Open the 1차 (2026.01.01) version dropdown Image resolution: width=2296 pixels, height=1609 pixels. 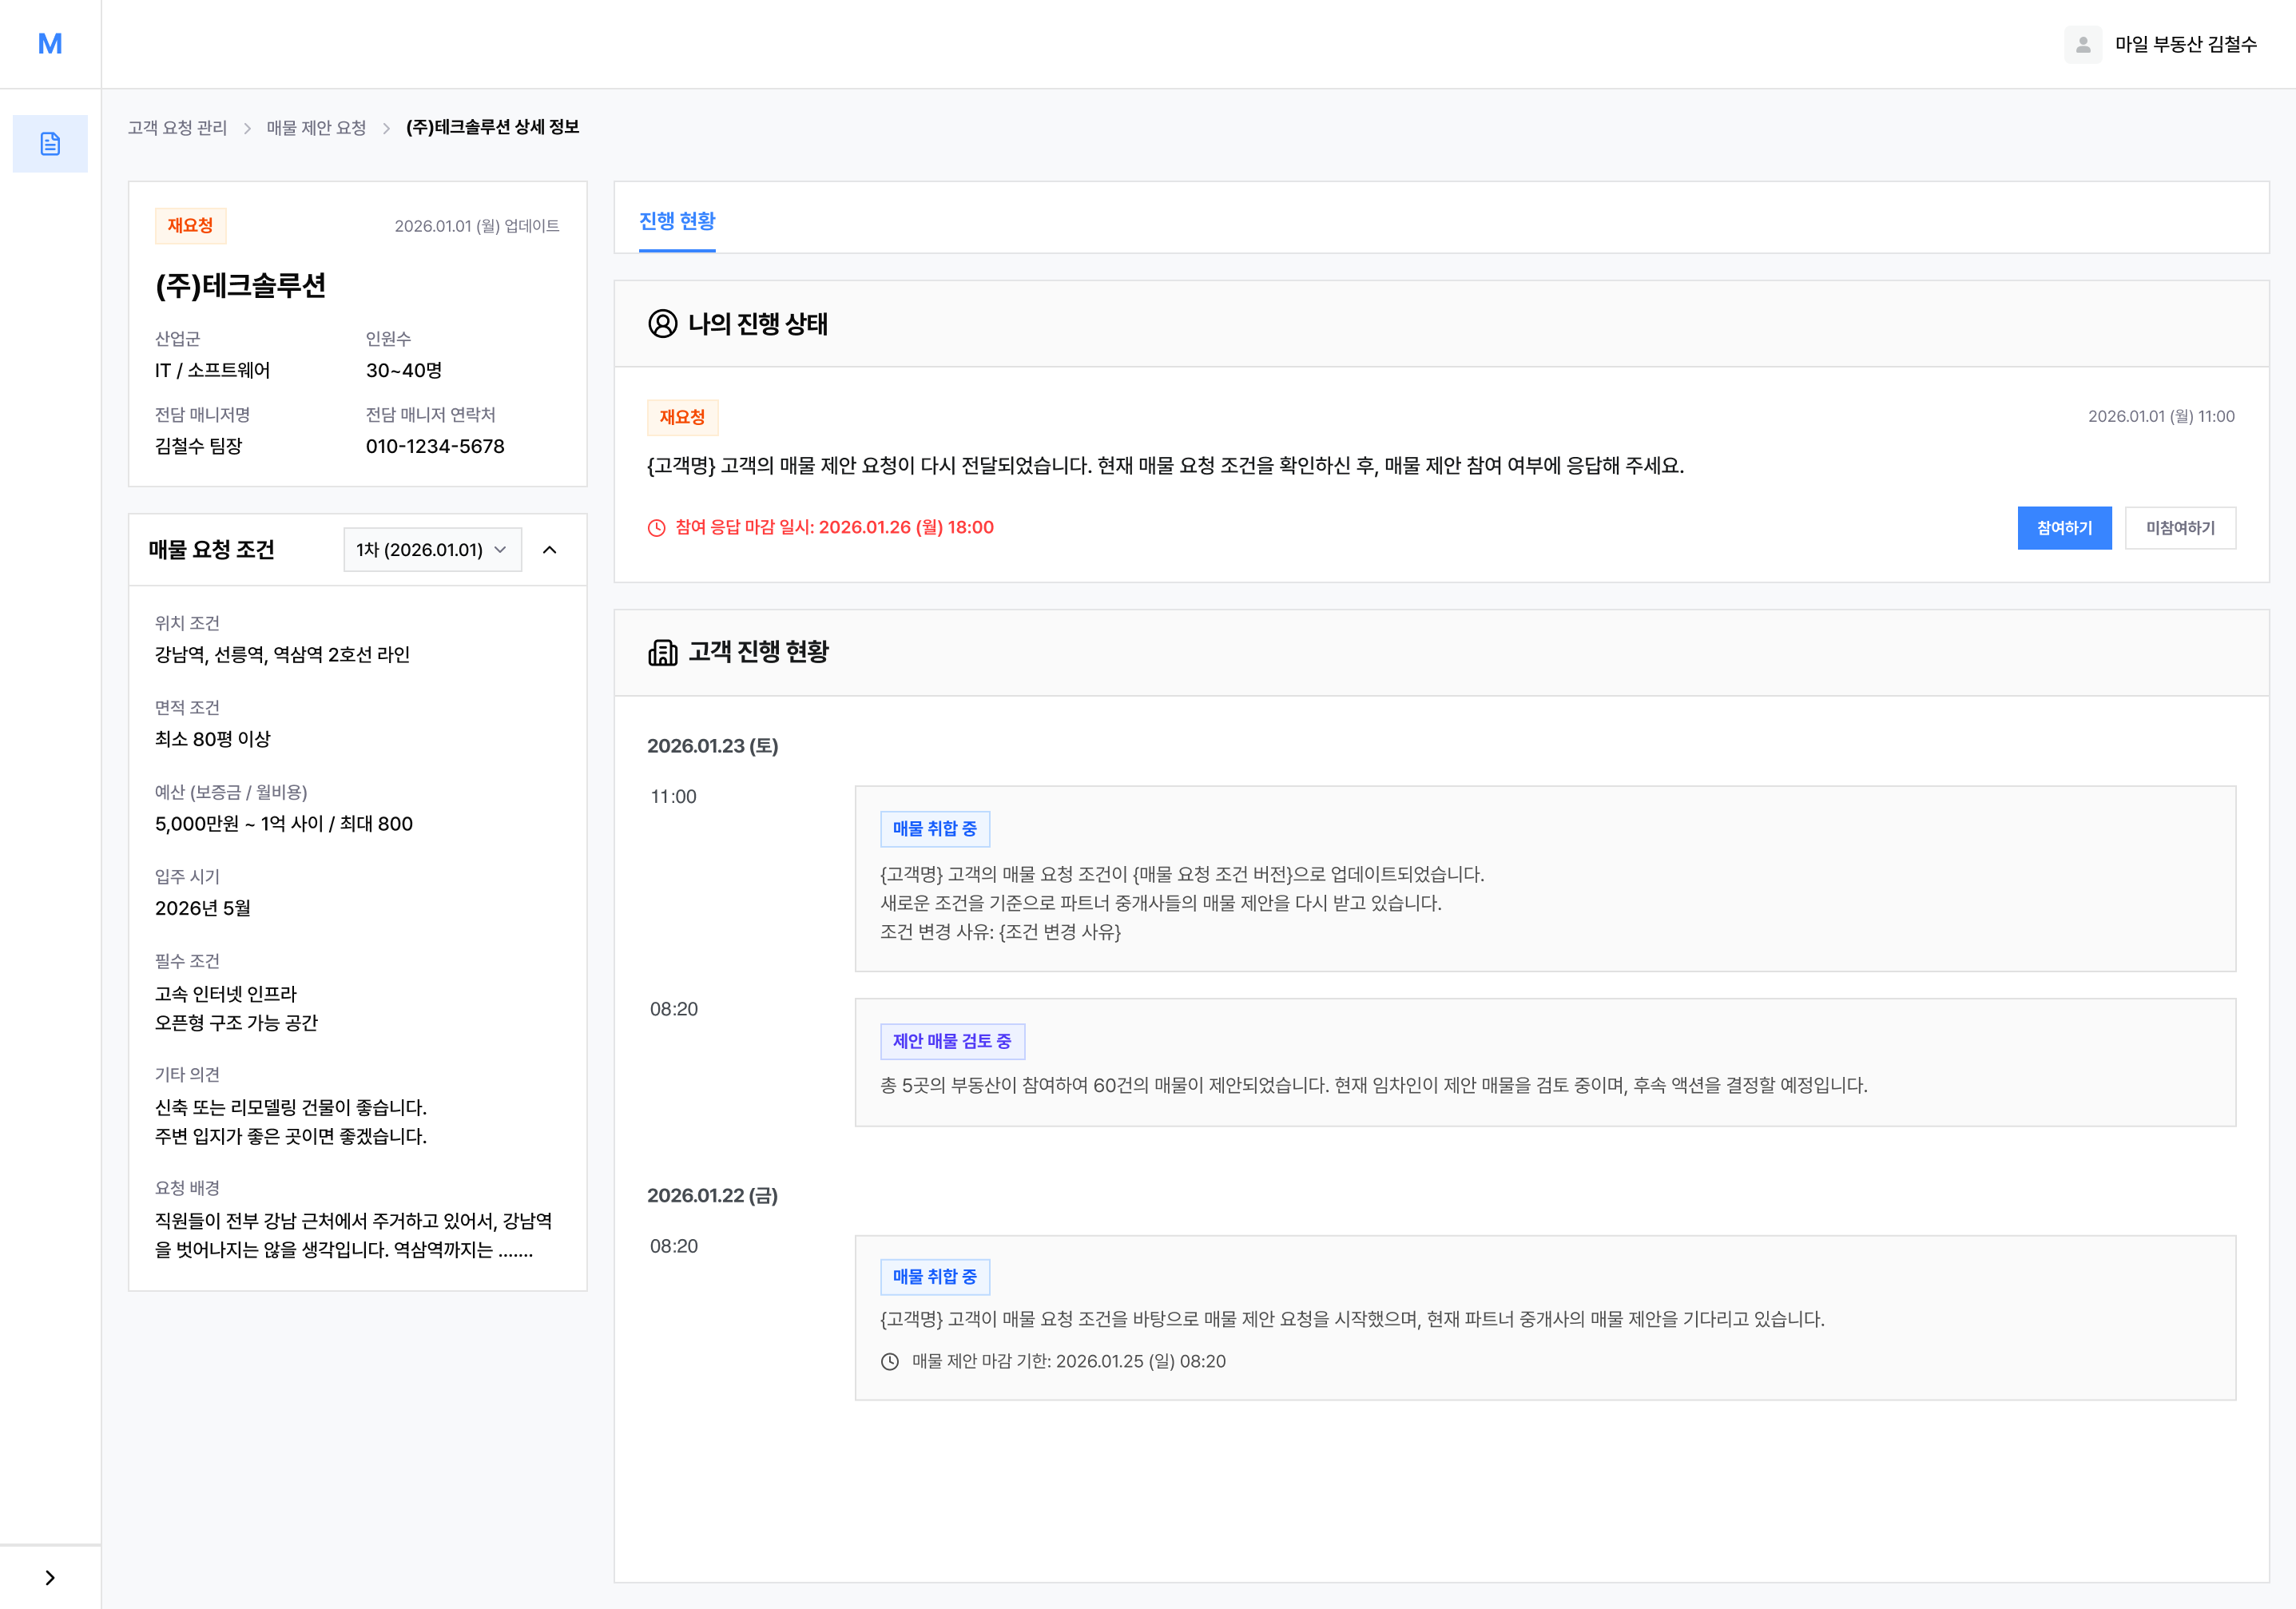click(432, 550)
